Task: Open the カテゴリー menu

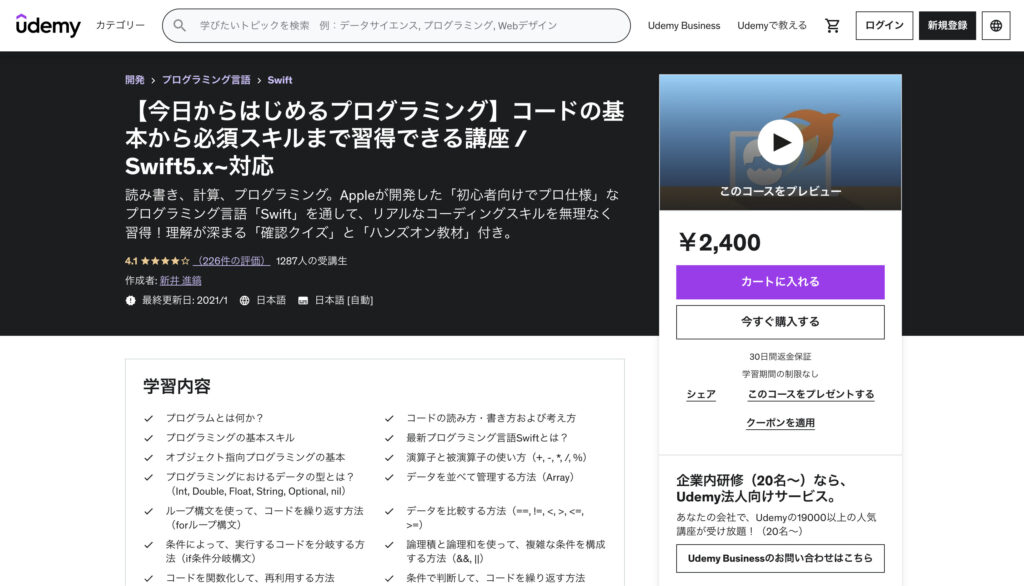Action: (x=120, y=25)
